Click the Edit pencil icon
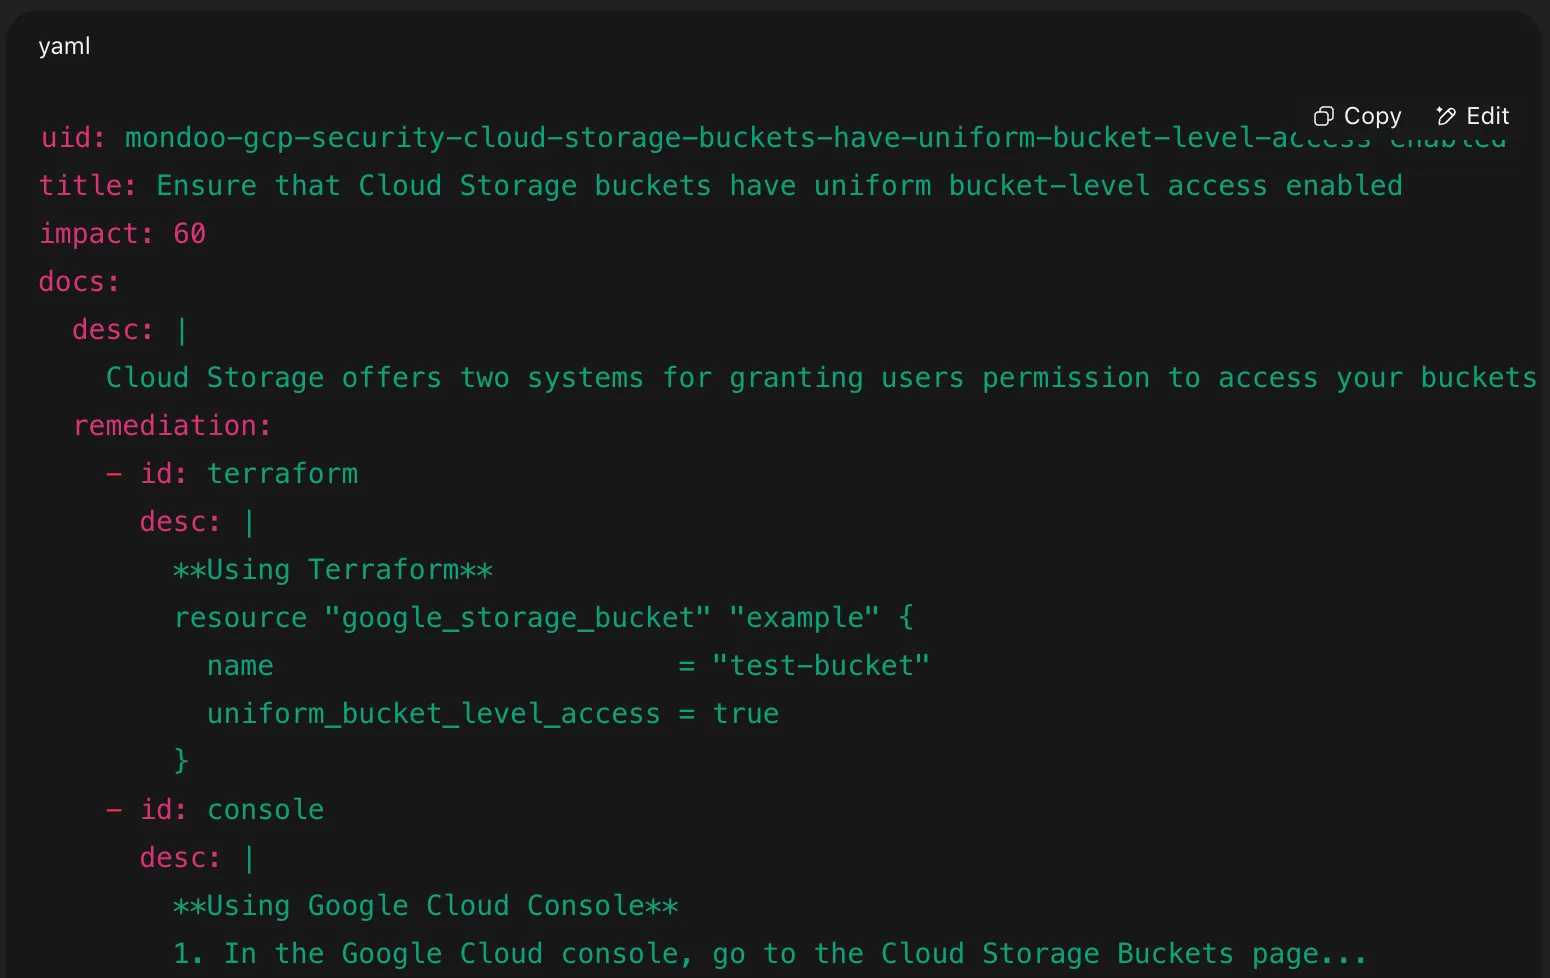 click(1446, 116)
